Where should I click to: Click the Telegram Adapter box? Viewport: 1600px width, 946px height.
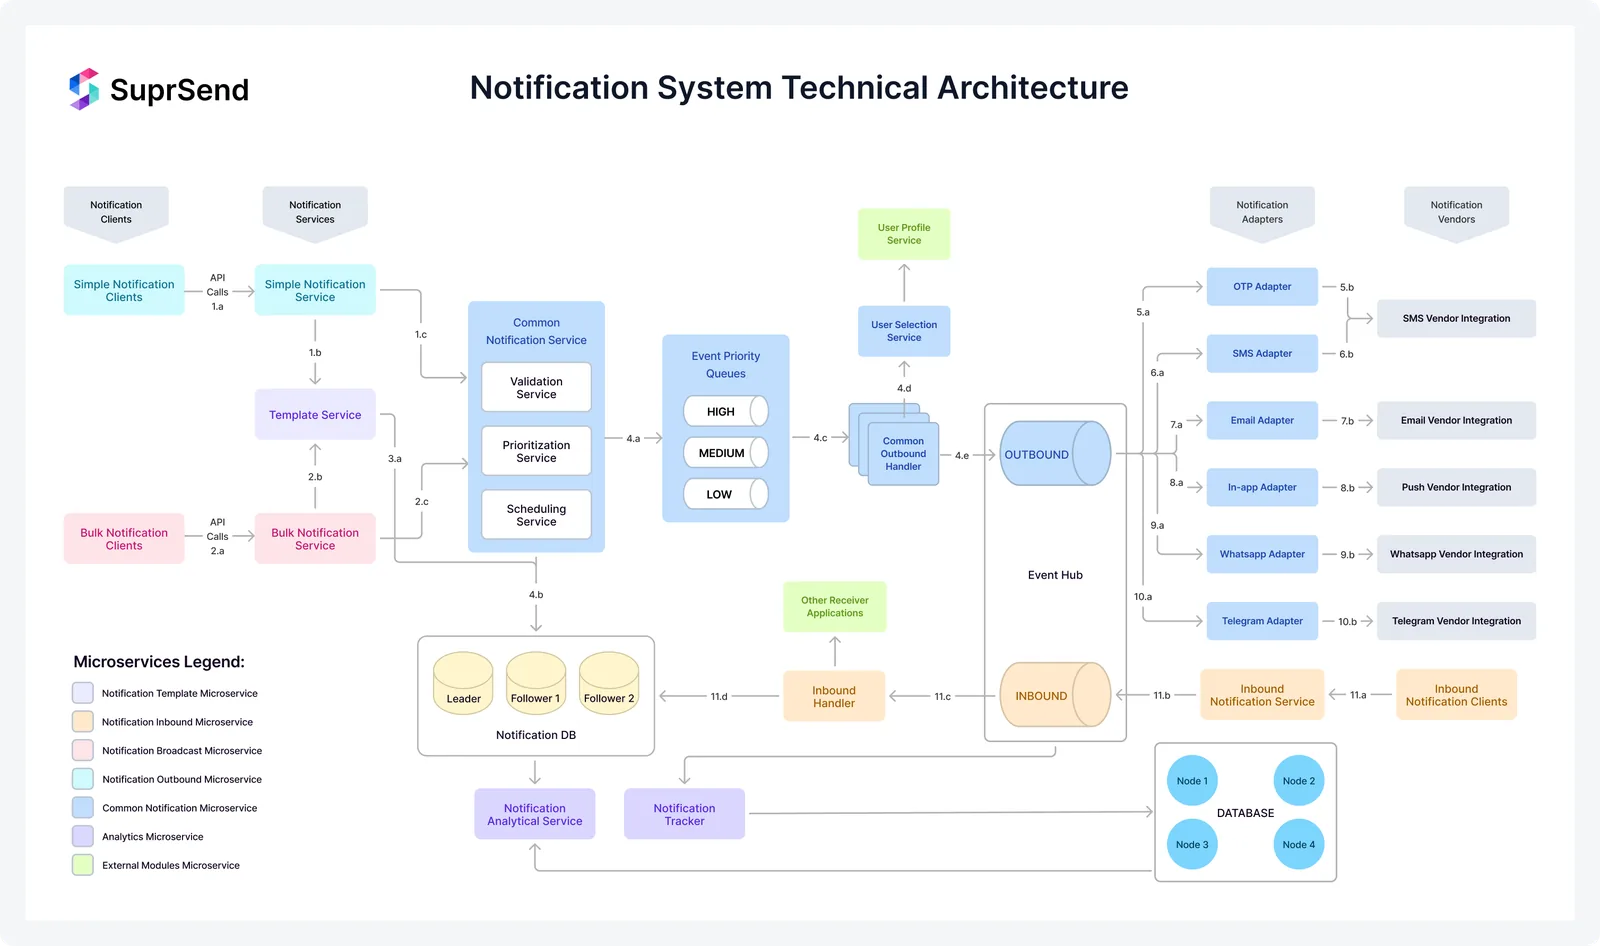(x=1262, y=621)
